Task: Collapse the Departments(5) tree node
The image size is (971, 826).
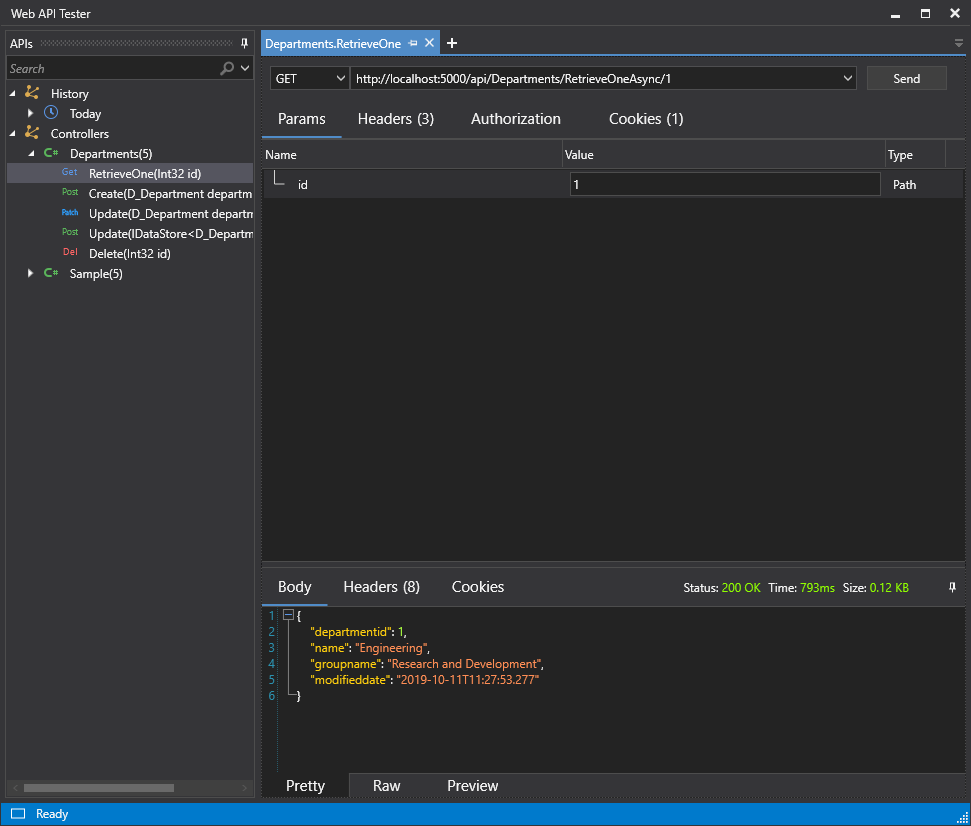Action: [31, 153]
